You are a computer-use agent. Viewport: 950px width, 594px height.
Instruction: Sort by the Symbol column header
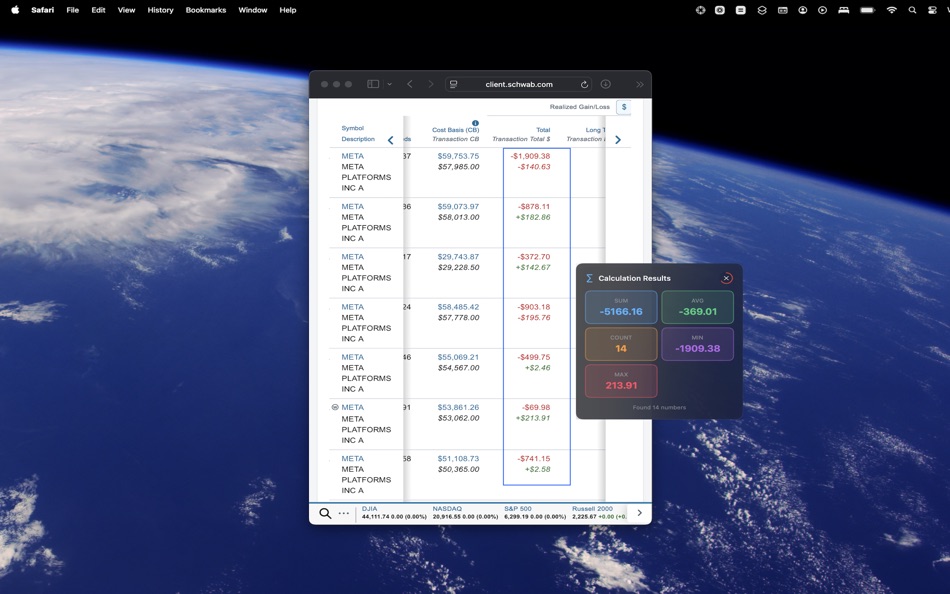pos(353,128)
